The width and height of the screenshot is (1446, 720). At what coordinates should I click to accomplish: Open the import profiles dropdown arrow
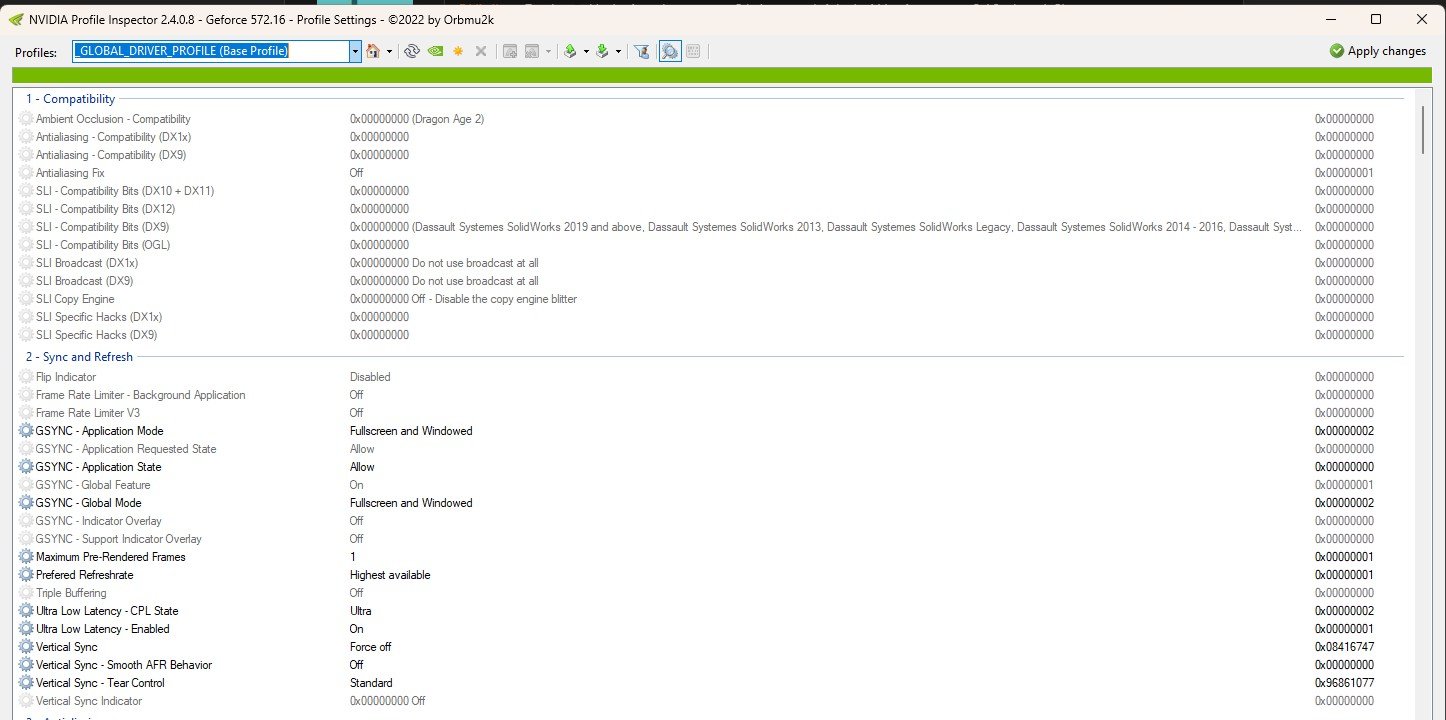pos(618,51)
